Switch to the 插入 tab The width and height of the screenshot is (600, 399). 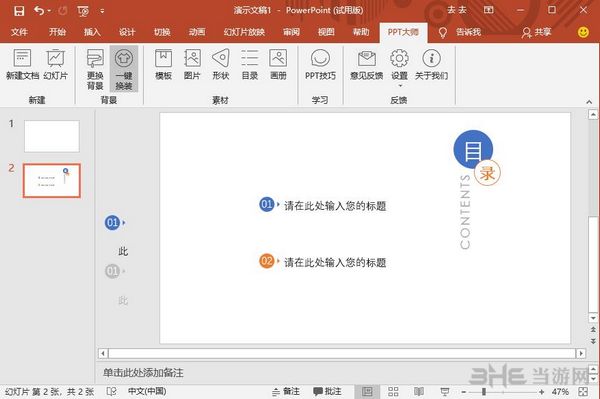click(92, 32)
